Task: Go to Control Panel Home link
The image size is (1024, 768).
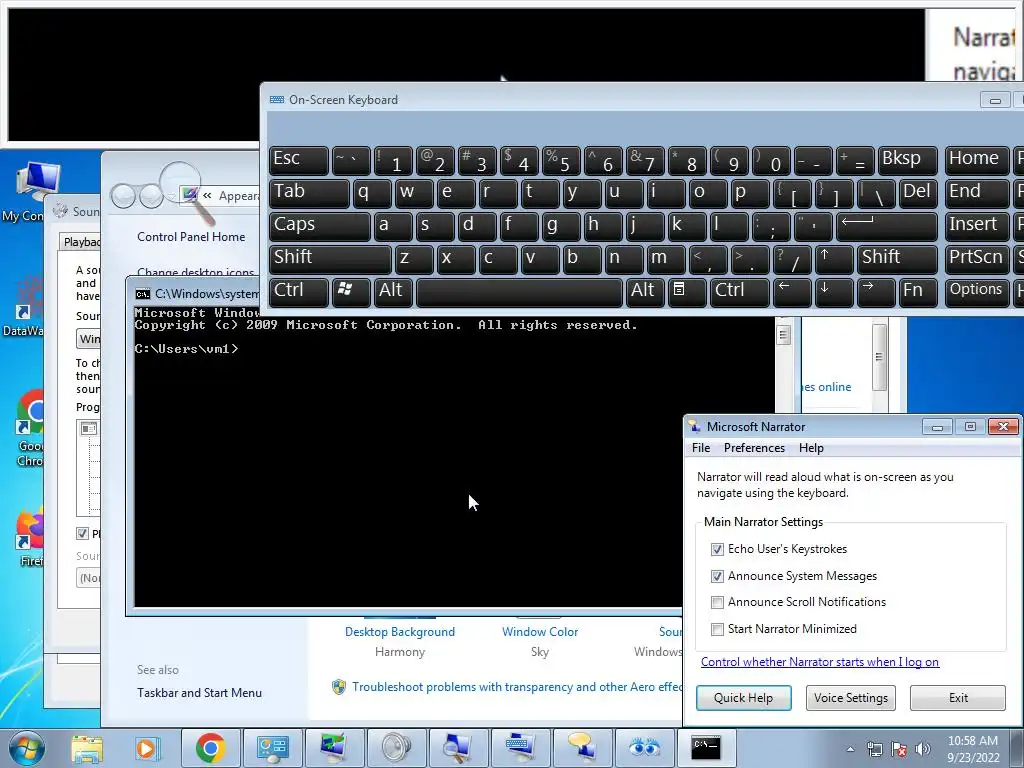Action: click(191, 236)
